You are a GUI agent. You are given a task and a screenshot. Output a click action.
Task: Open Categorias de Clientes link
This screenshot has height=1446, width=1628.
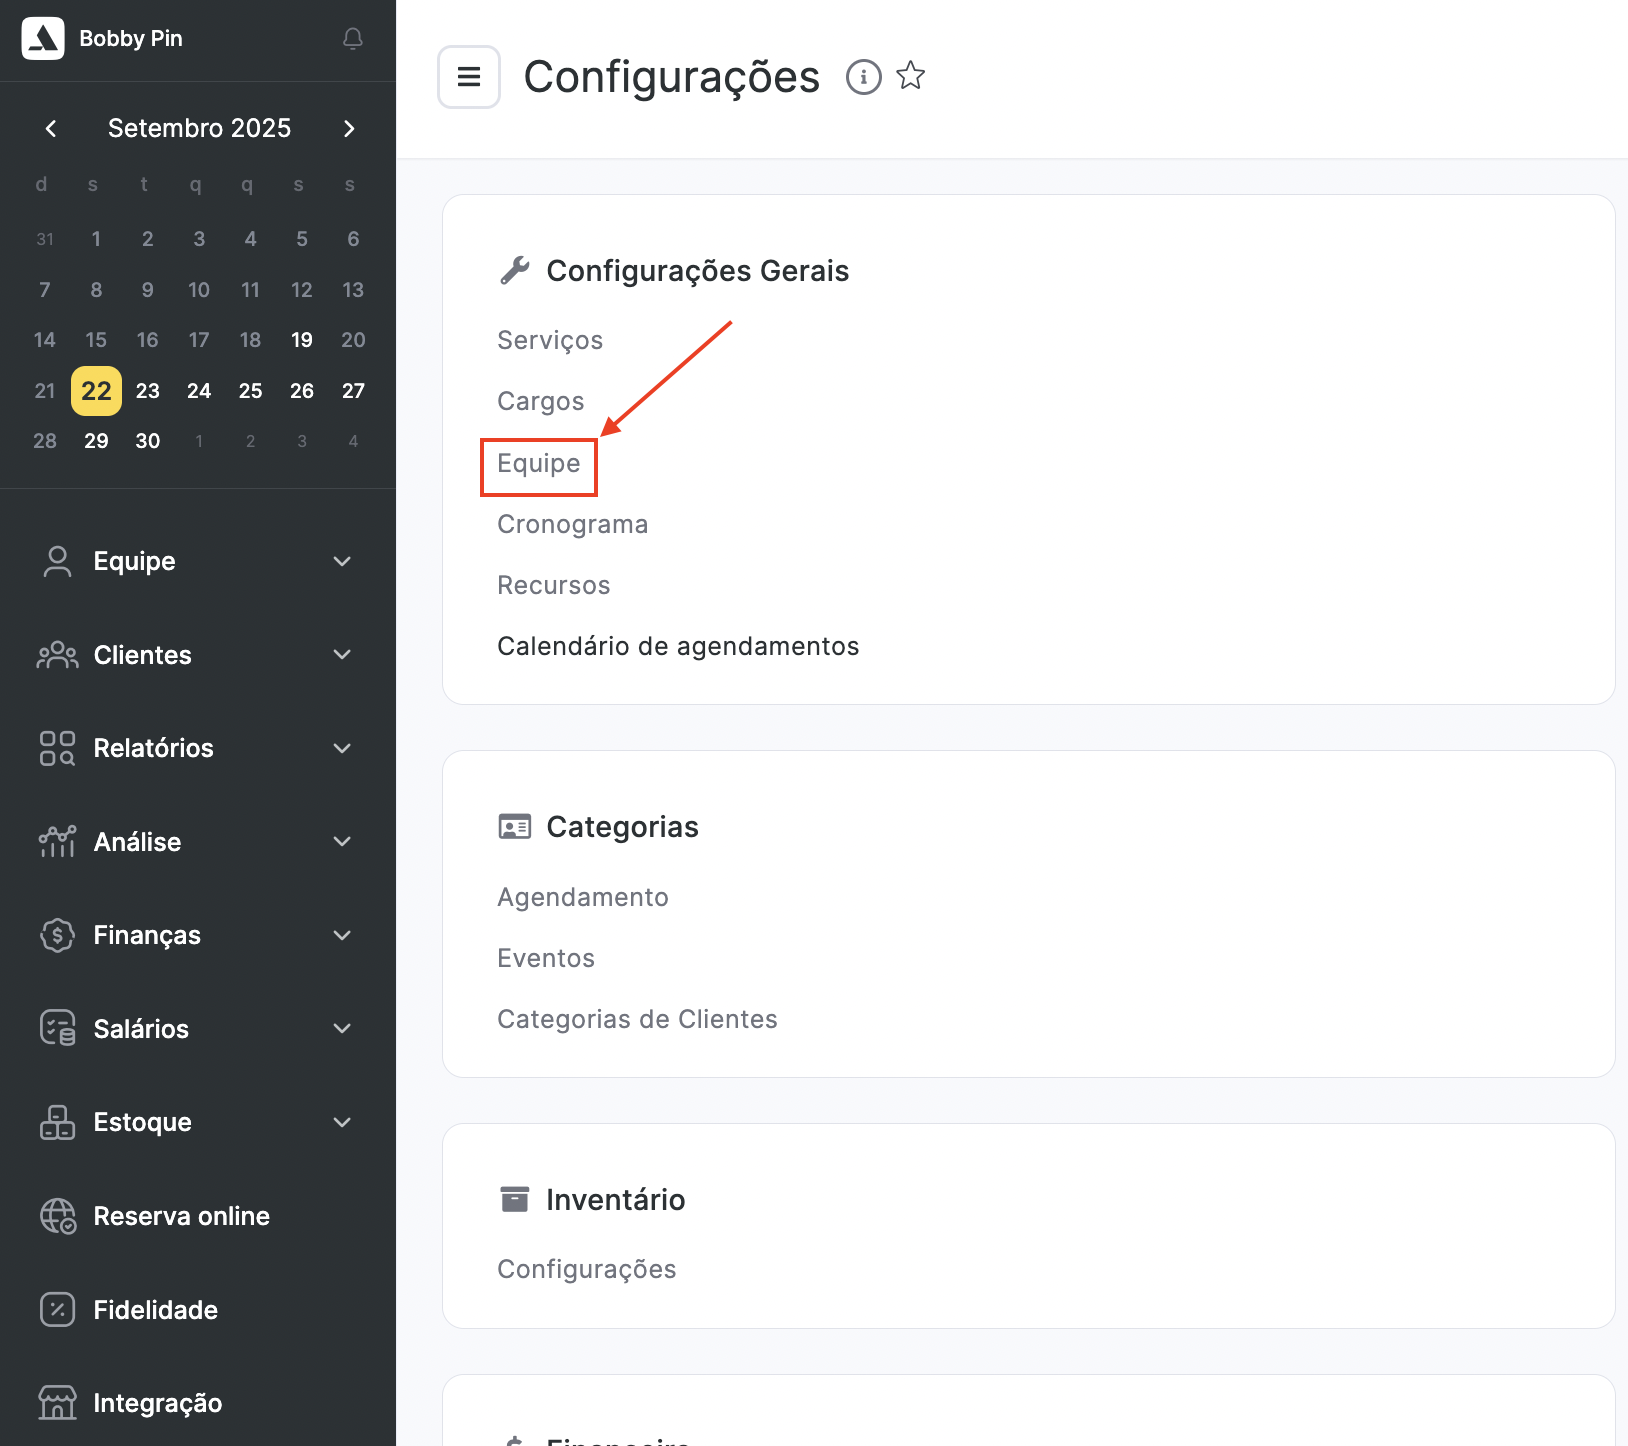coord(636,1019)
